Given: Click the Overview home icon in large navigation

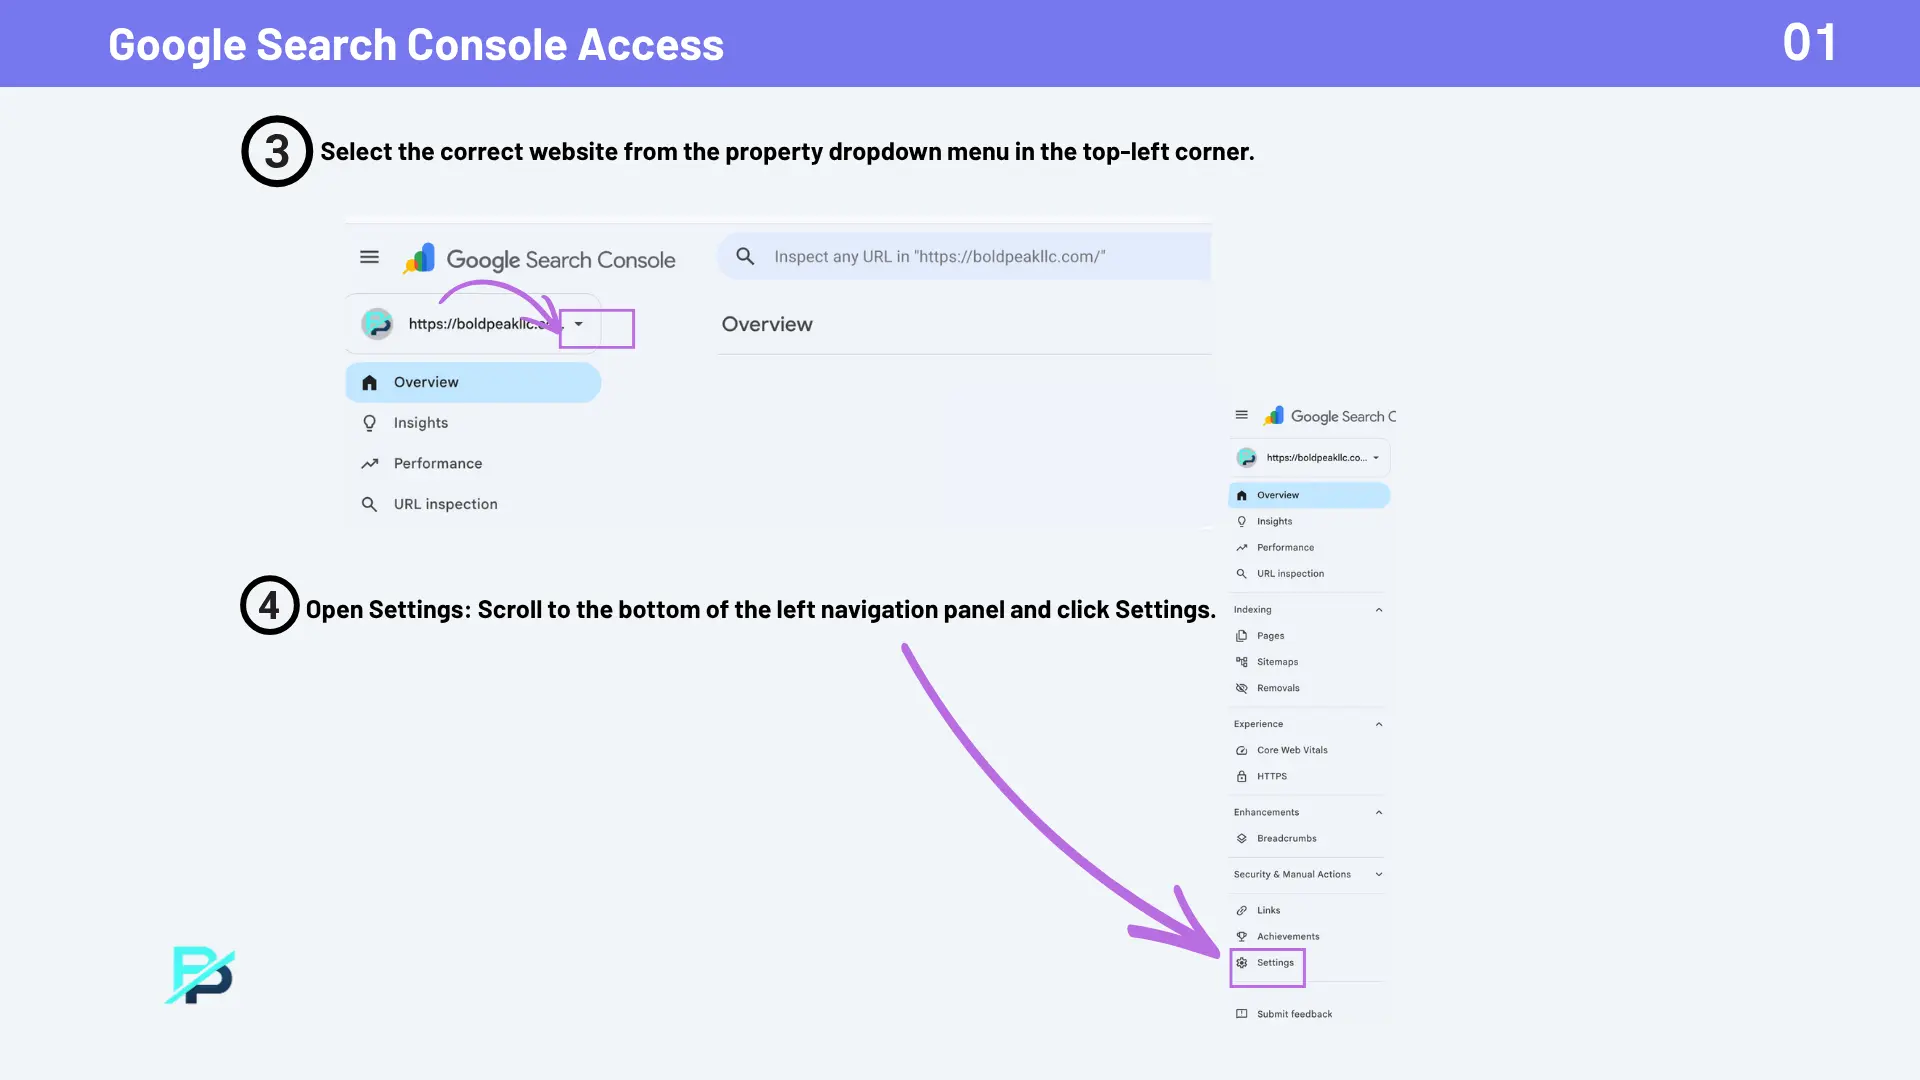Looking at the screenshot, I should point(369,382).
